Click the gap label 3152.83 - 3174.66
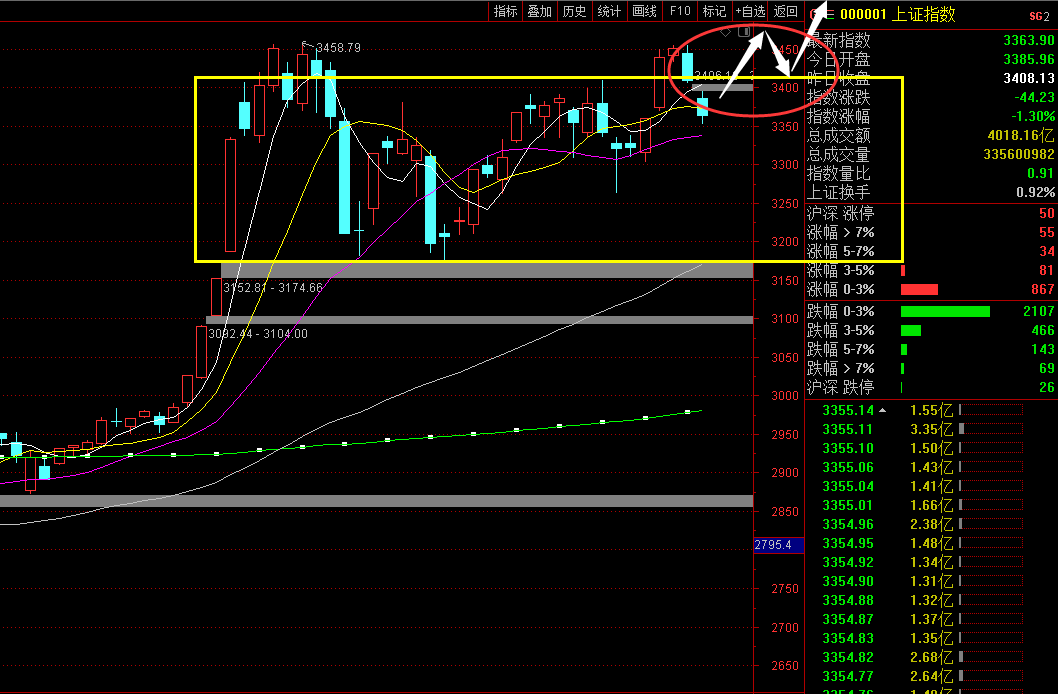The image size is (1058, 694). 273,288
